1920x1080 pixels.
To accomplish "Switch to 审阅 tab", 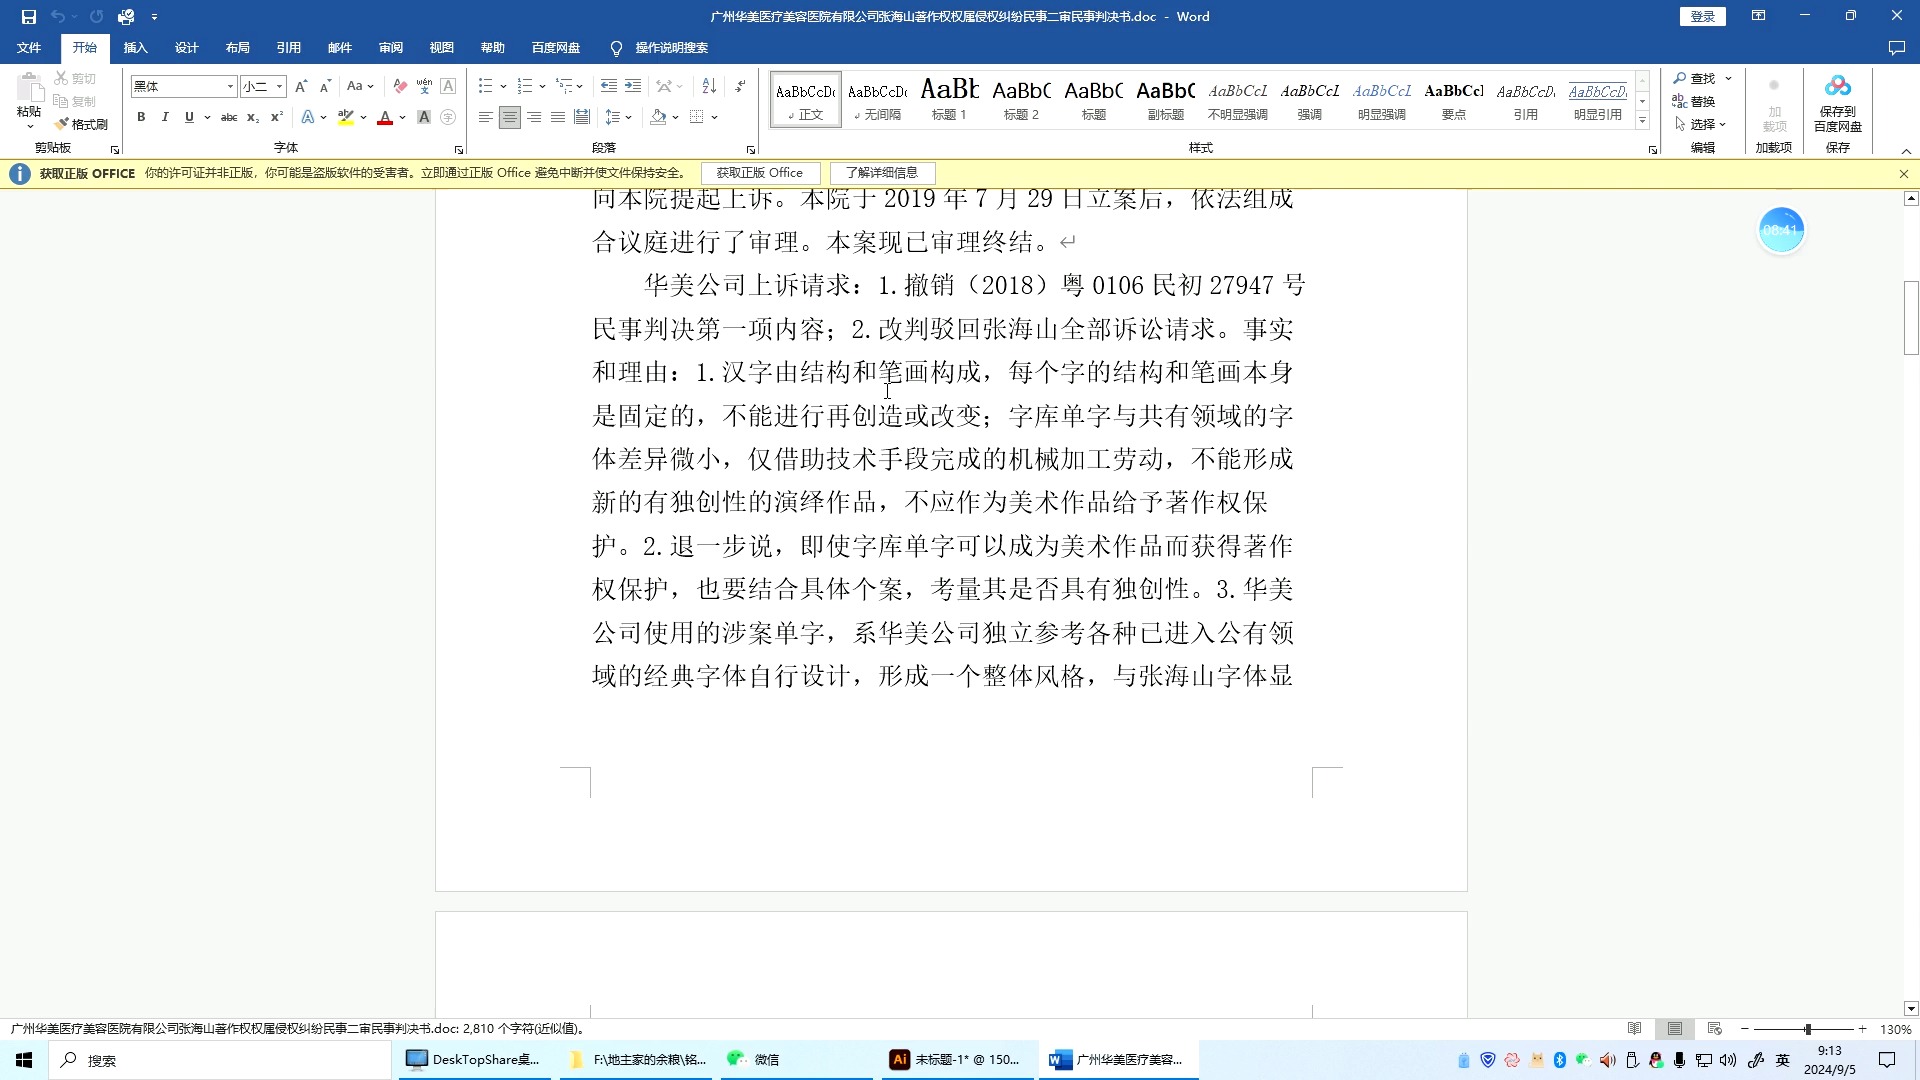I will 390,48.
